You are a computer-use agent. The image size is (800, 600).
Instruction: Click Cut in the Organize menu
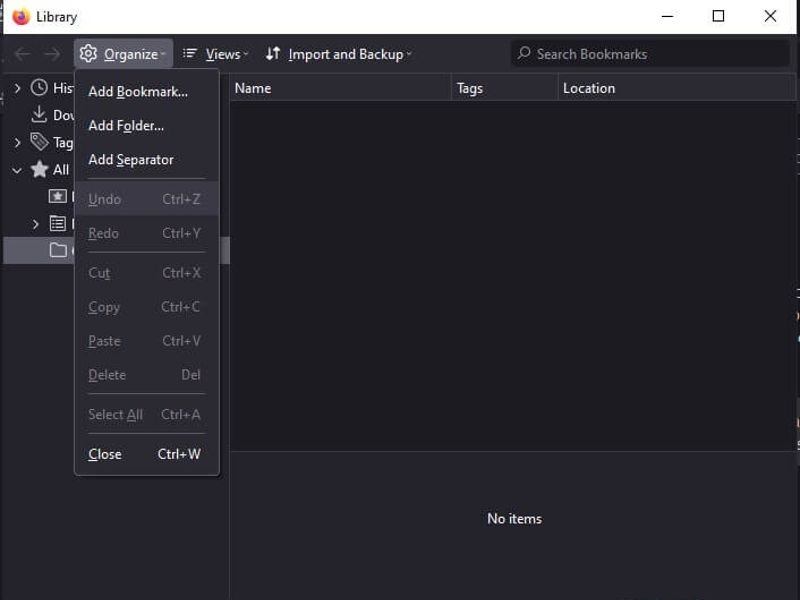[x=147, y=273]
